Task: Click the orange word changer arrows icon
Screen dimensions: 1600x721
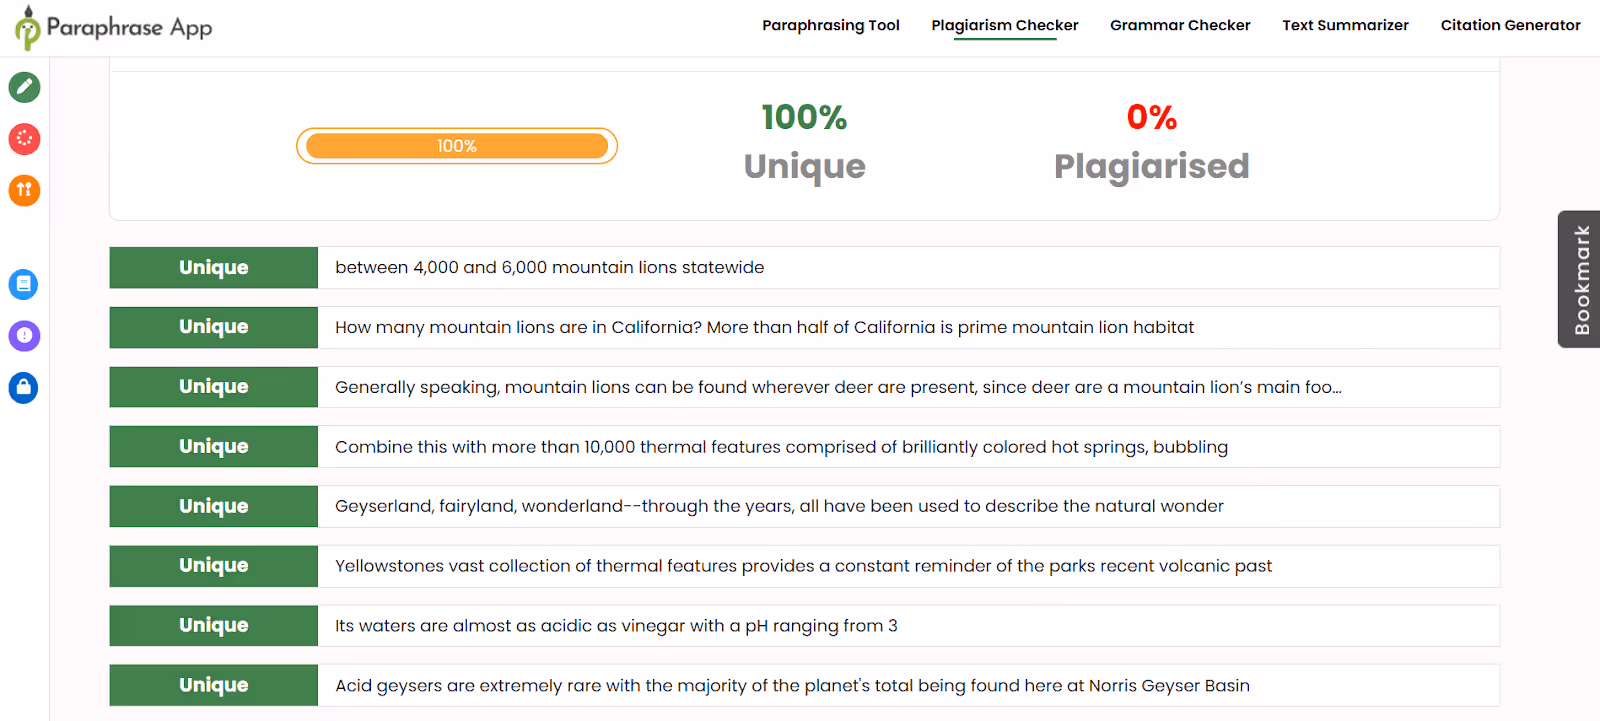Action: click(23, 190)
